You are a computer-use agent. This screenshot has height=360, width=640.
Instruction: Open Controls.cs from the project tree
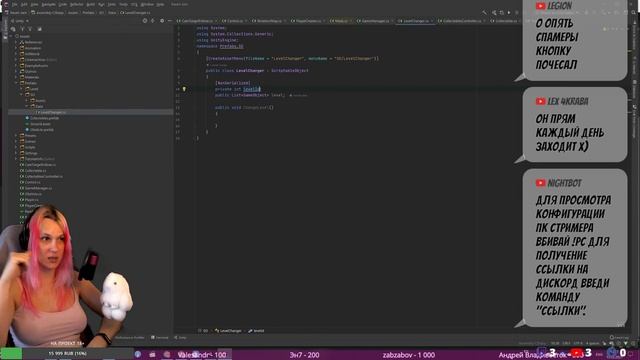[x=30, y=182]
